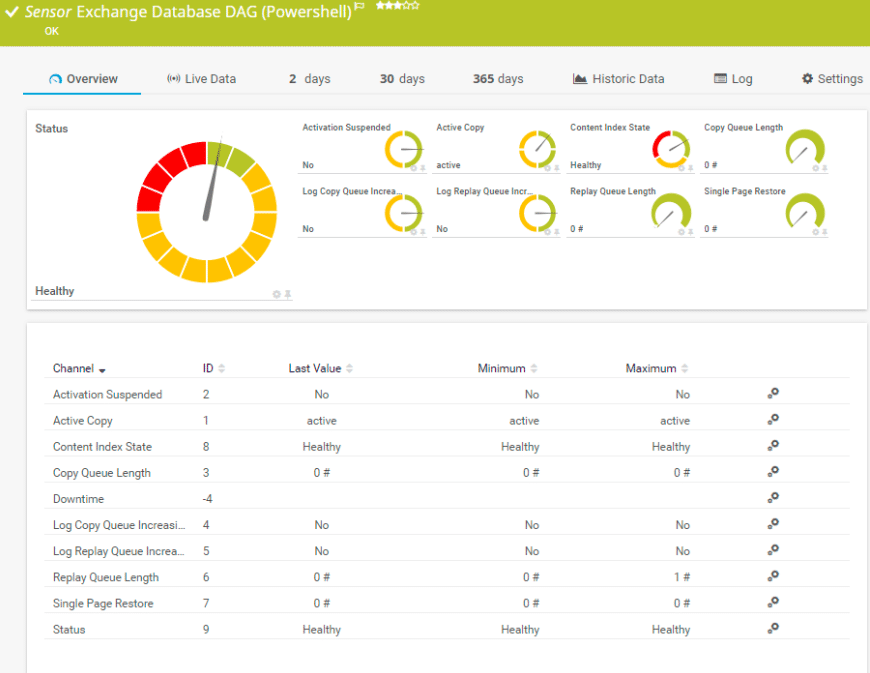Sort table by Last Value column header

pos(320,368)
